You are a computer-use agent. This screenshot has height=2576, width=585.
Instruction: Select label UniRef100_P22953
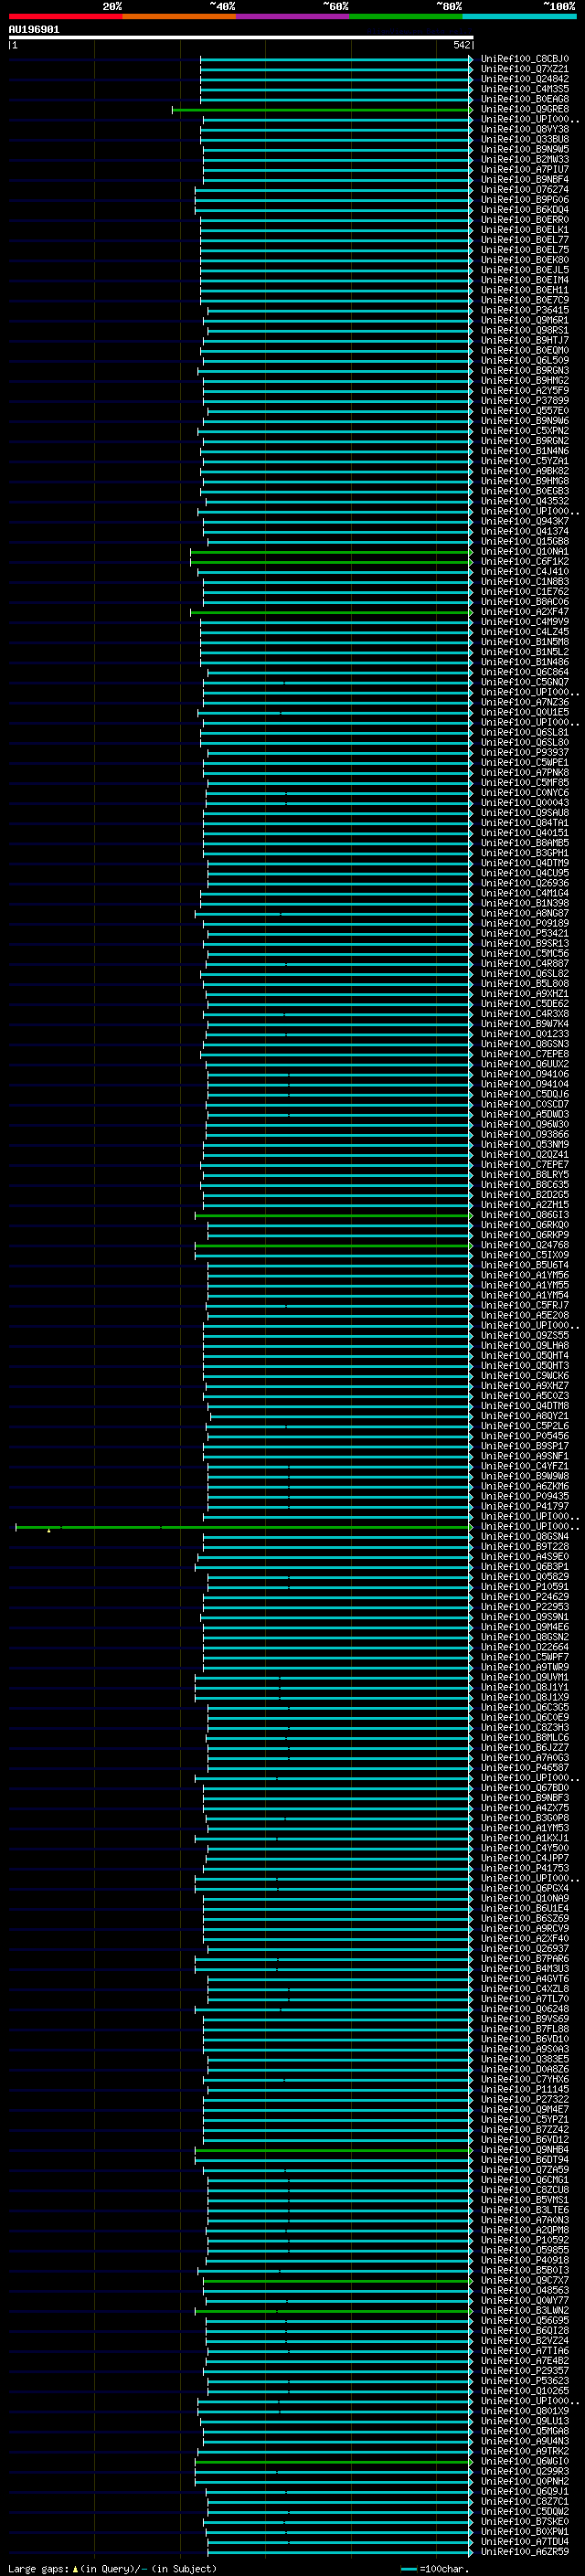coord(524,1607)
